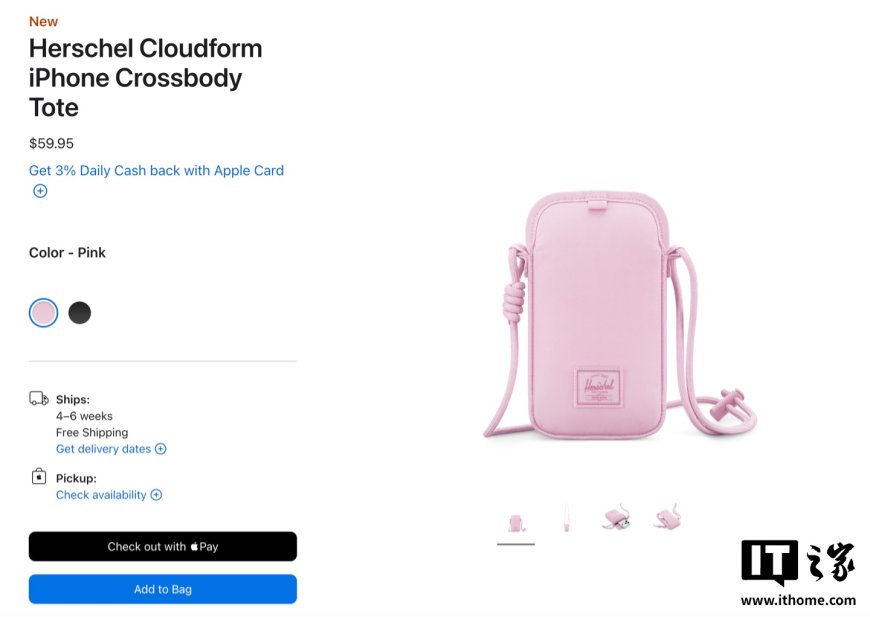The width and height of the screenshot is (870, 617).
Task: Click the New badge above the title
Action: point(43,21)
